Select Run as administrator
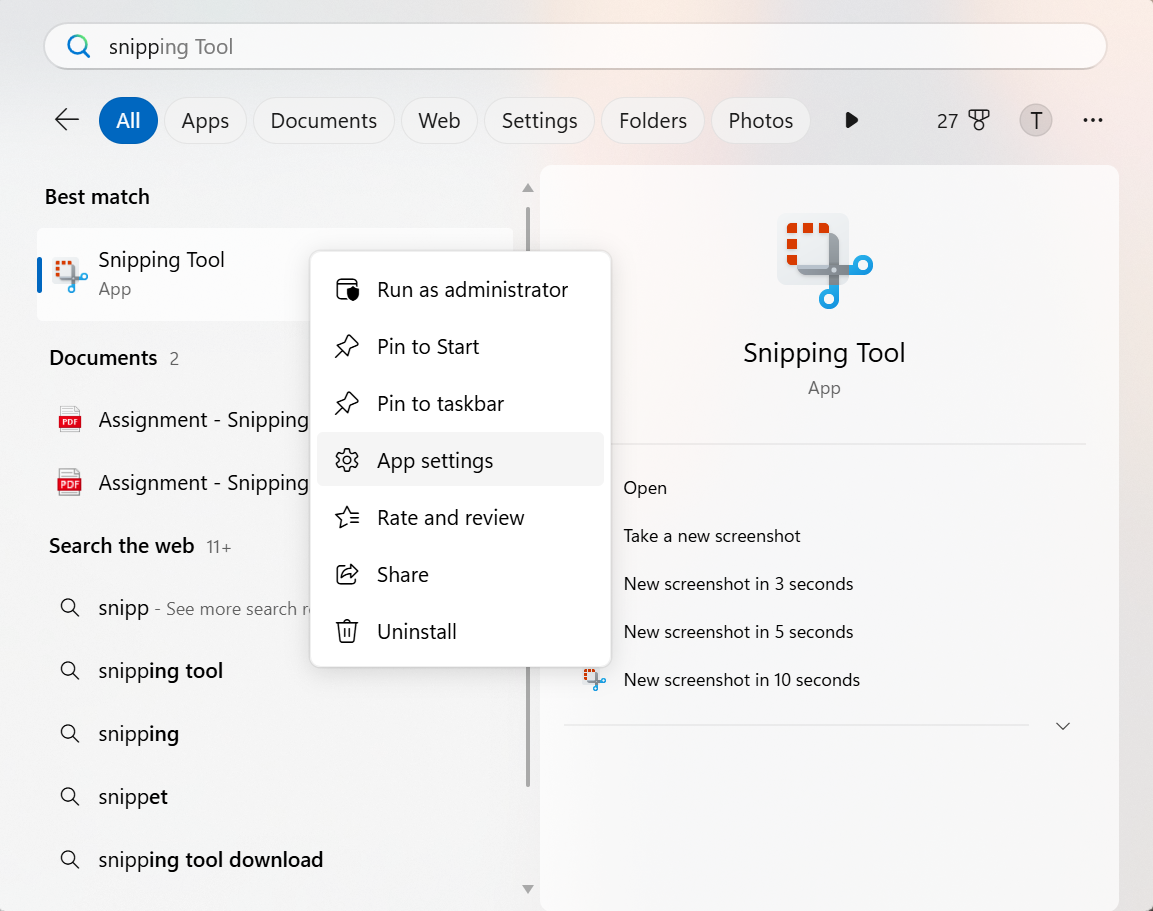The image size is (1153, 911). pyautogui.click(x=460, y=290)
